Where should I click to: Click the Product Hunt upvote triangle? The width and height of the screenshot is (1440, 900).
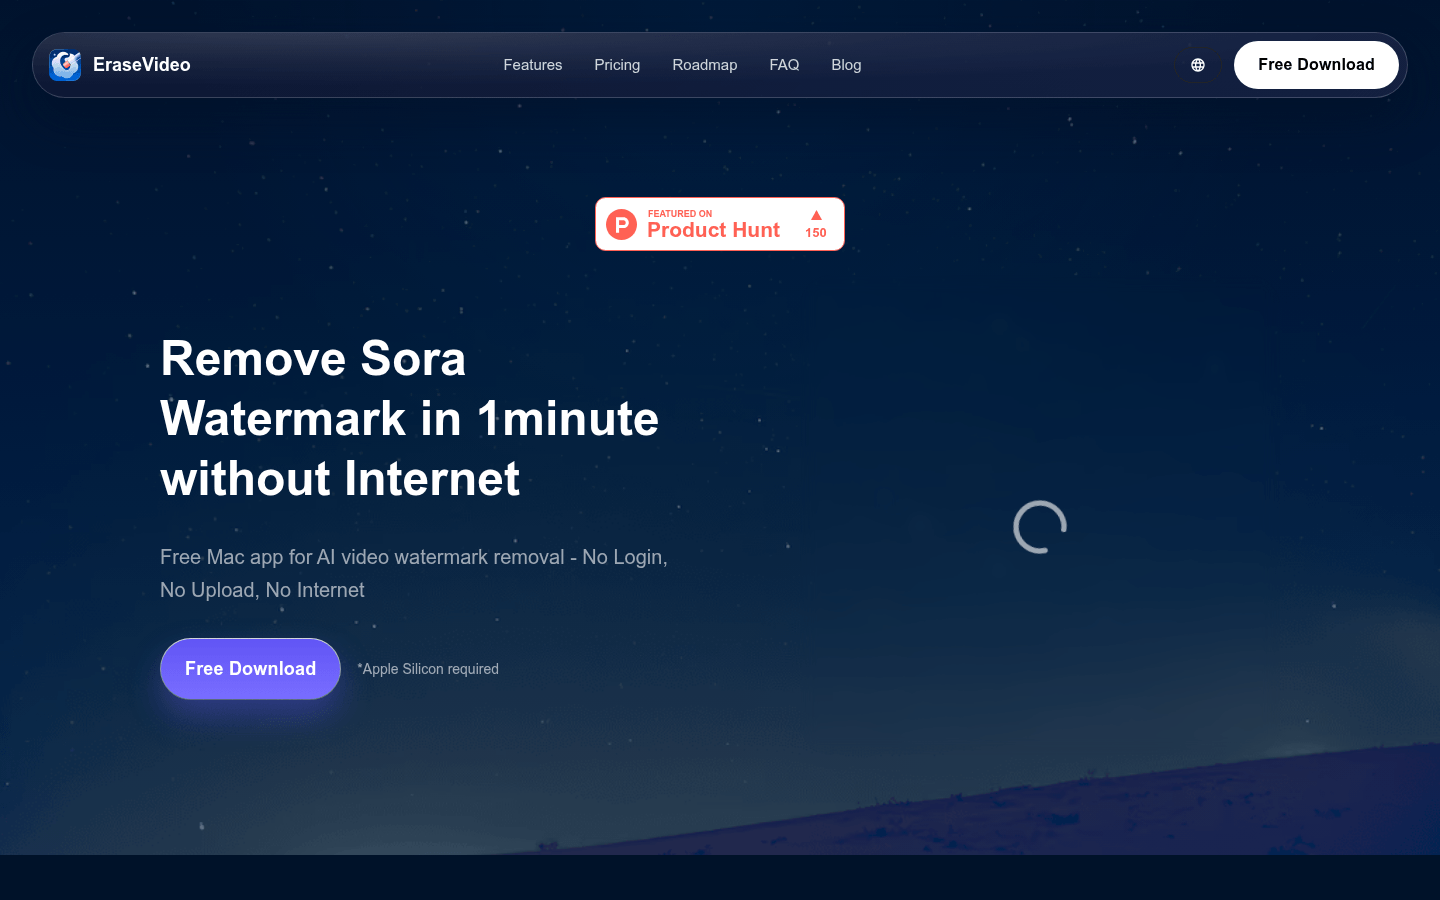(x=816, y=215)
